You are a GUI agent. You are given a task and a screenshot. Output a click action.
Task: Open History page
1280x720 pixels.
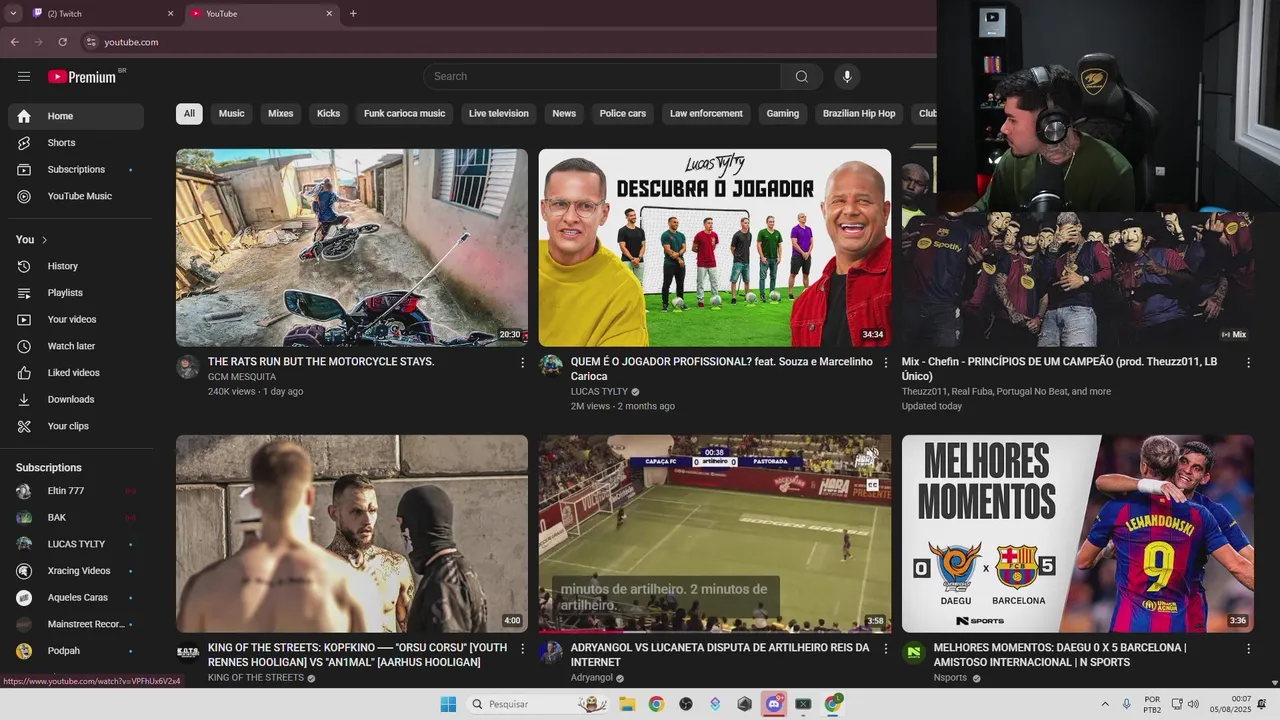[x=76, y=266]
